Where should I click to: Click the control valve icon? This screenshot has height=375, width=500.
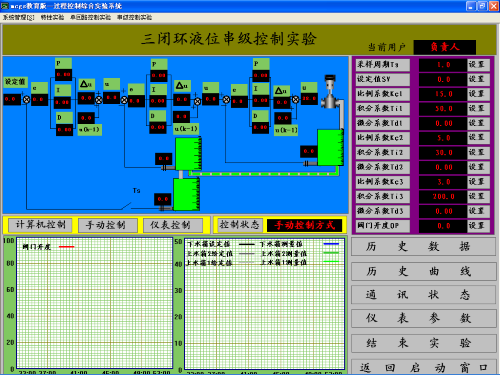(x=330, y=92)
